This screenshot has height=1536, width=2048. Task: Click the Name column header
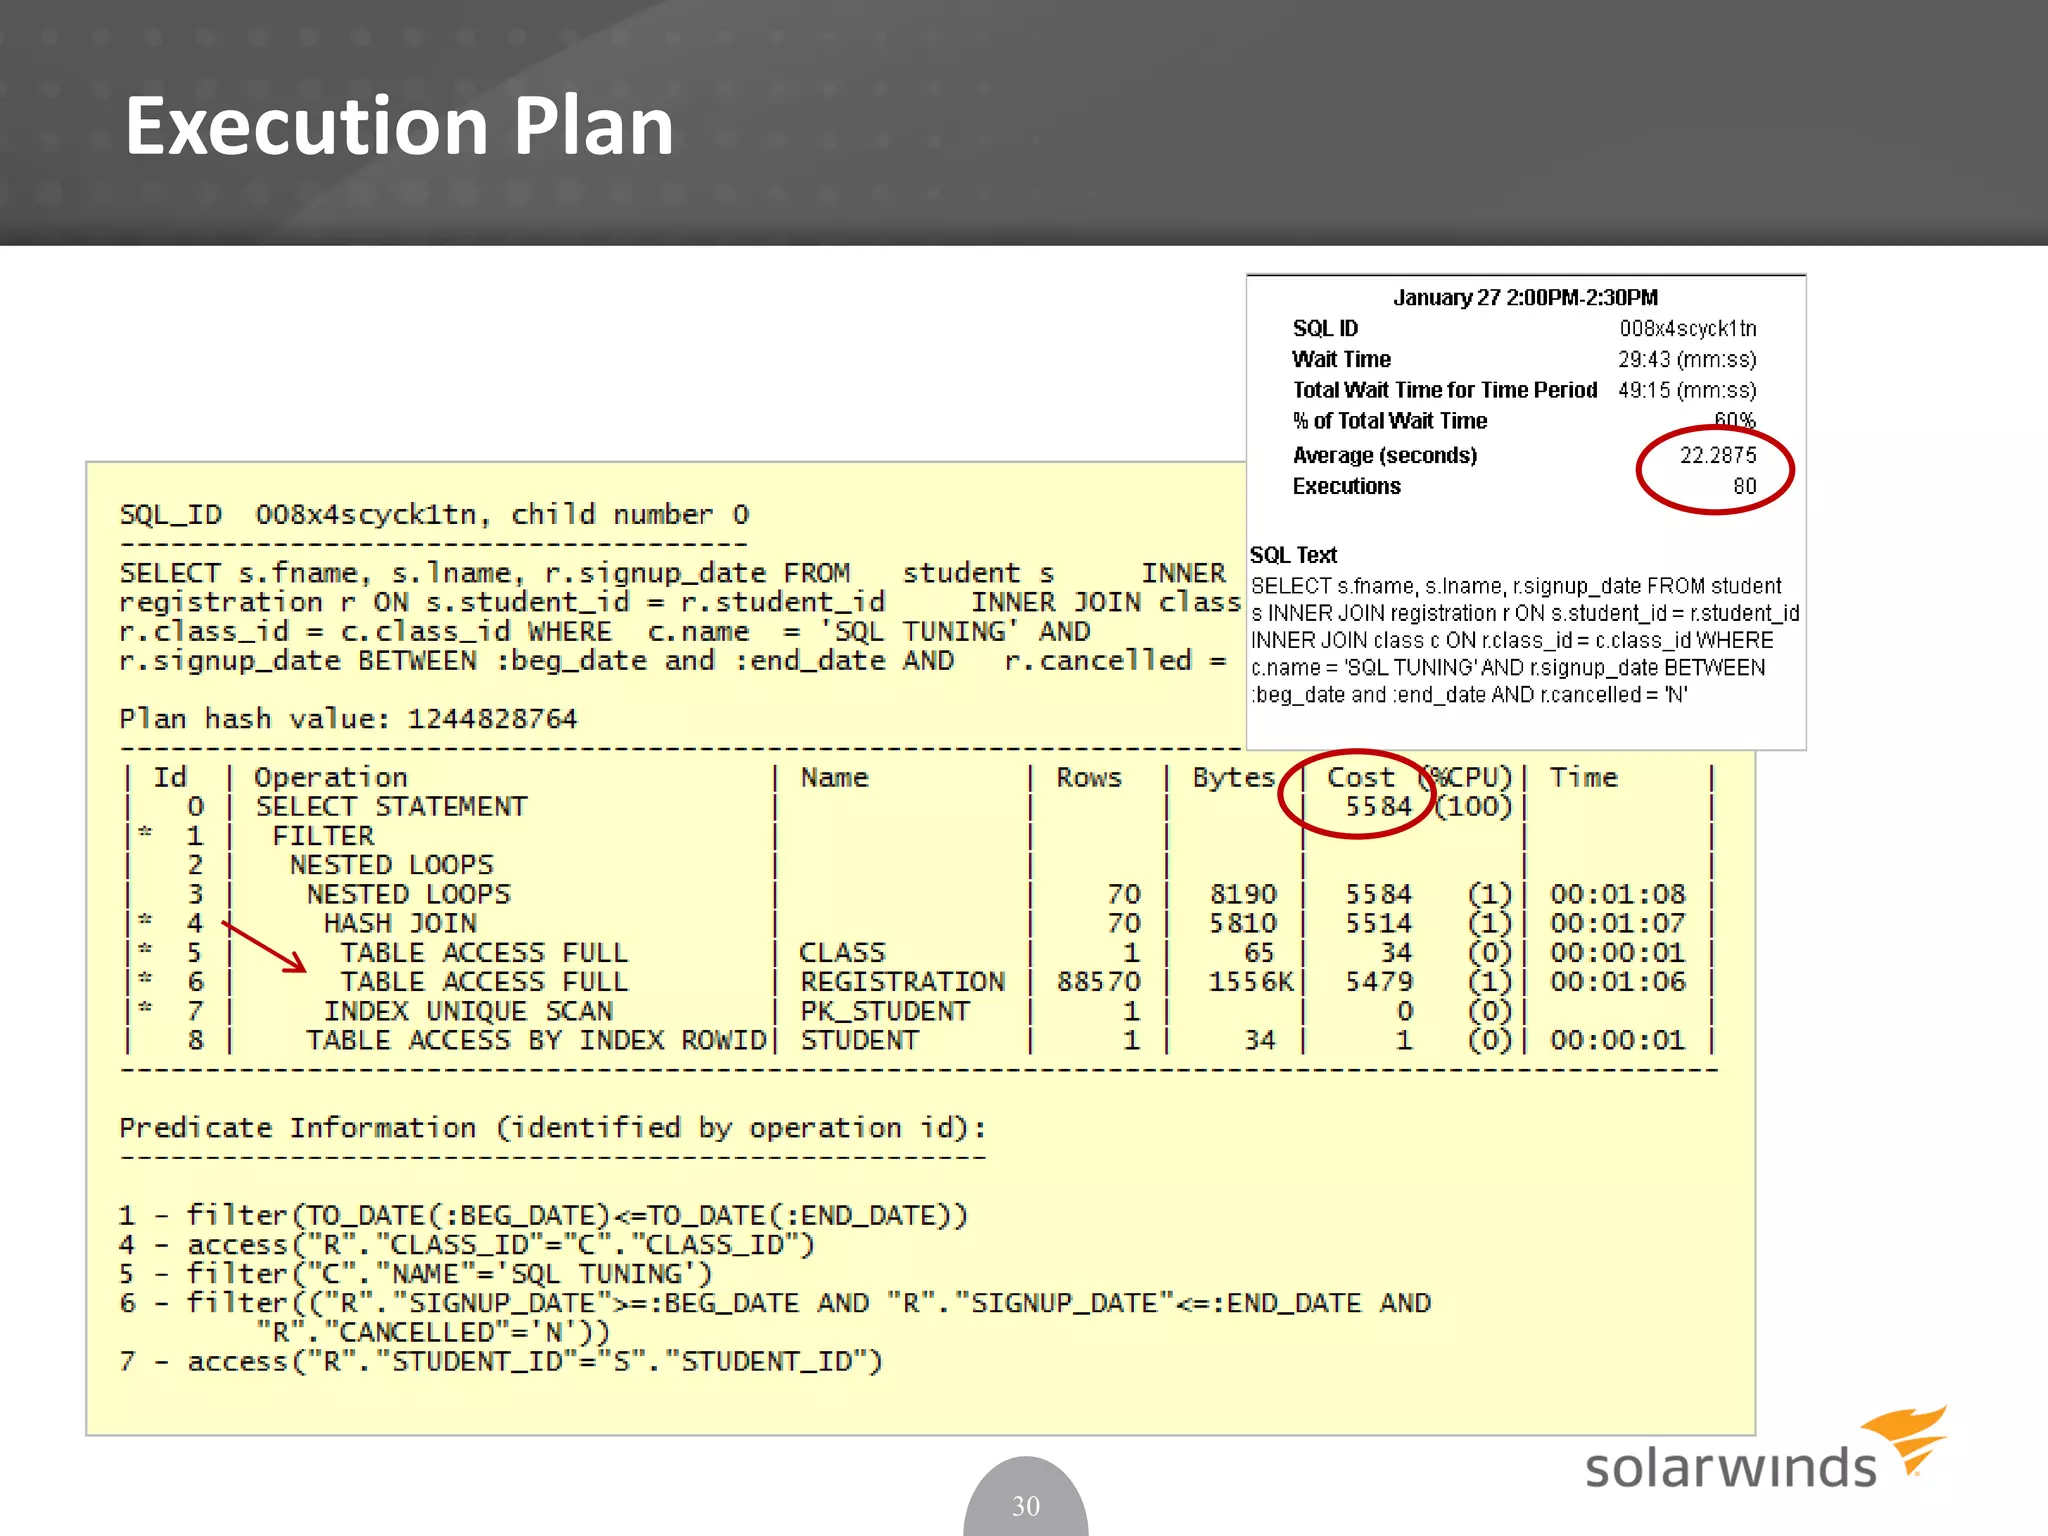pos(834,777)
